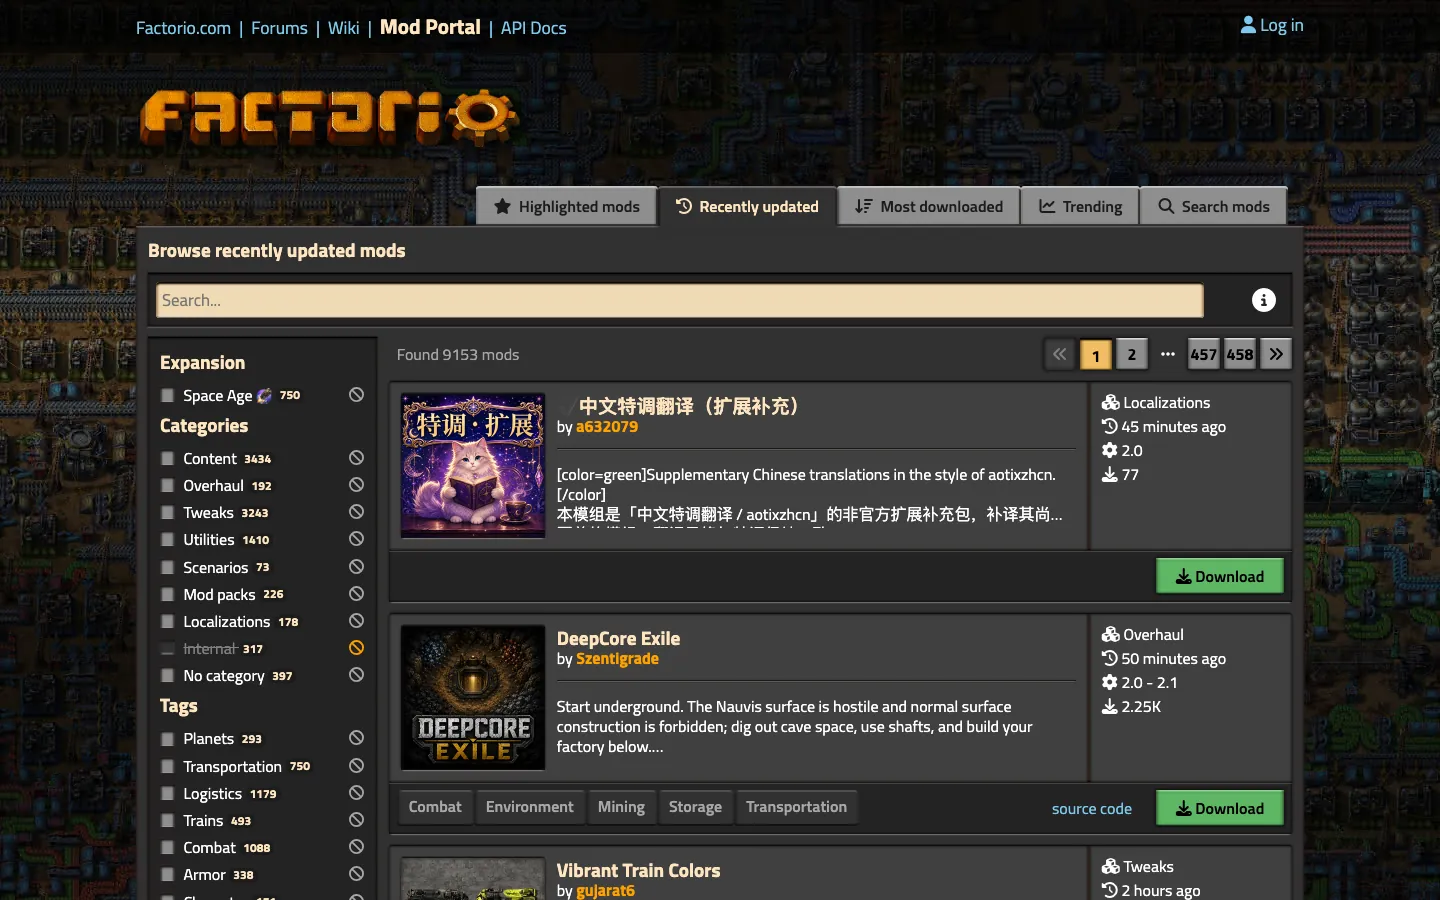The height and width of the screenshot is (900, 1440).
Task: Filter by the Storage tag button
Action: coord(695,807)
